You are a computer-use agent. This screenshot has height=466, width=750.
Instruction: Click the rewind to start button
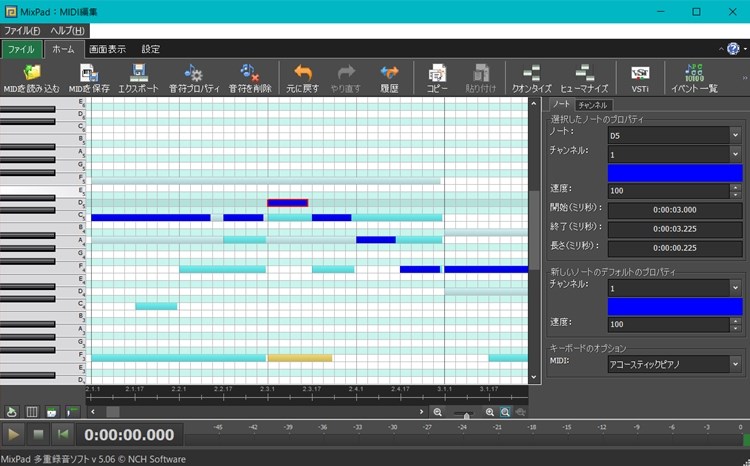63,434
